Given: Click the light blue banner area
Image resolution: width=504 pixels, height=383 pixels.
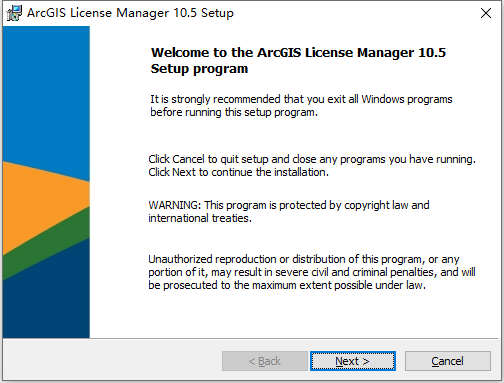Looking at the screenshot, I should click(46, 93).
